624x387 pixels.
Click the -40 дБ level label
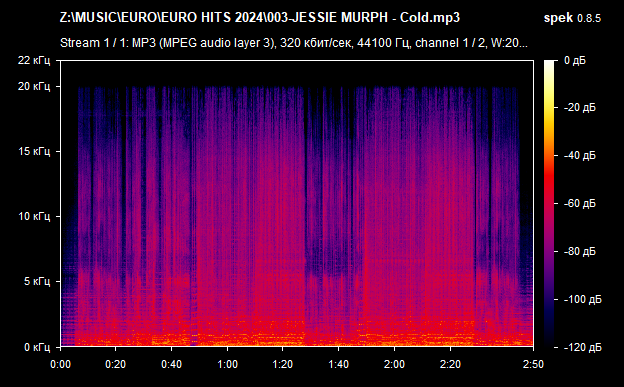click(x=580, y=155)
